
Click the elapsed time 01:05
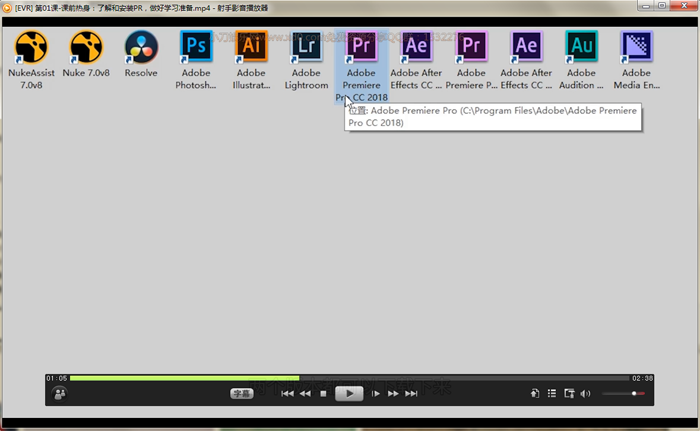point(56,378)
